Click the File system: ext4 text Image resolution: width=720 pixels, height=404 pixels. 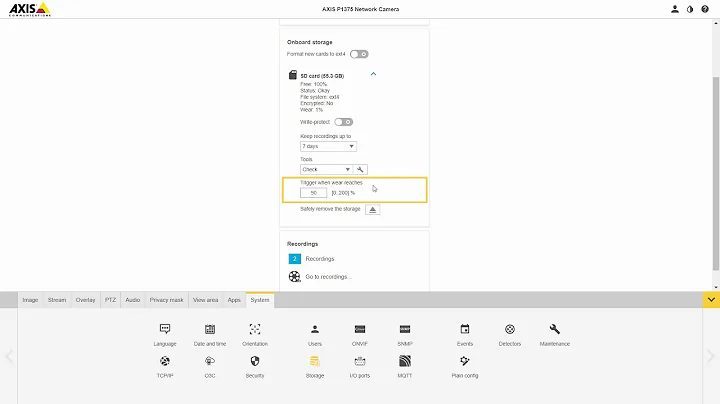320,97
